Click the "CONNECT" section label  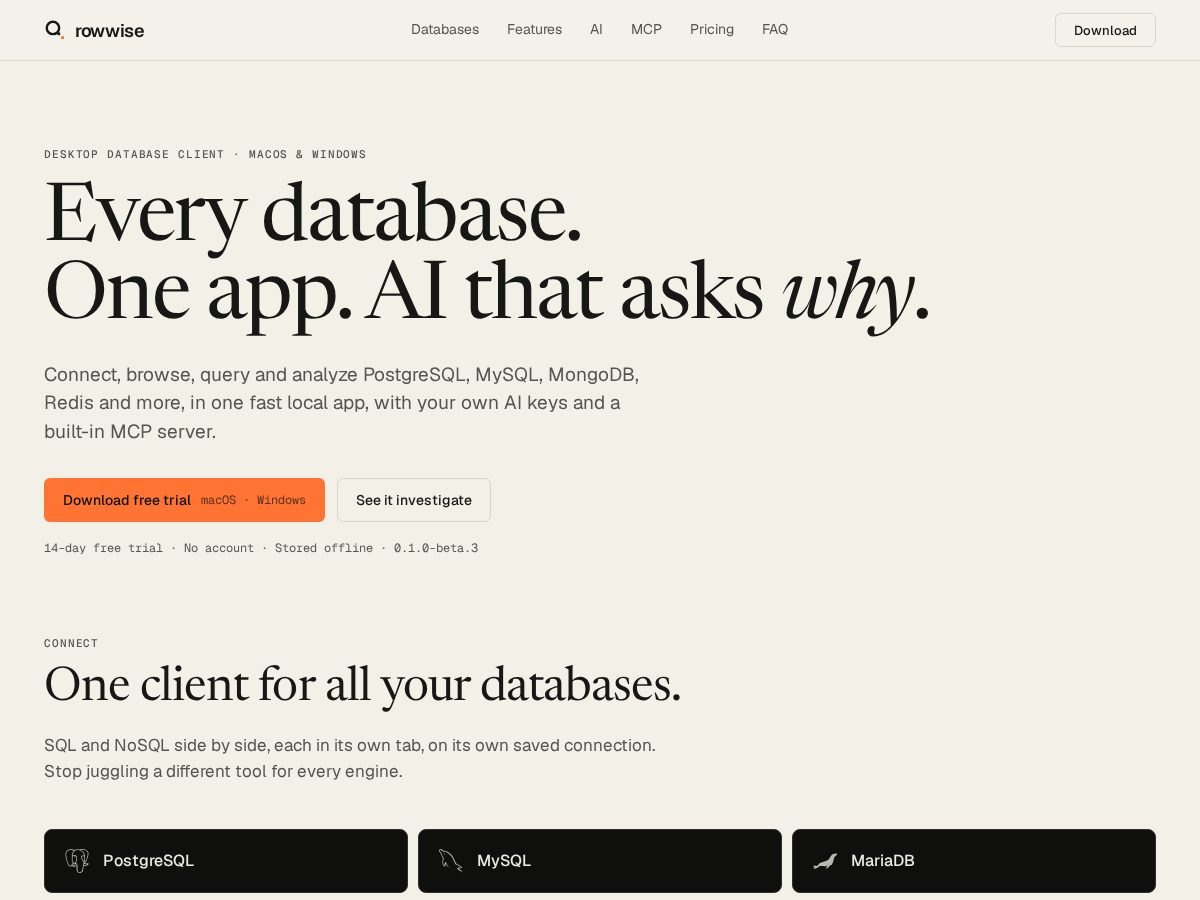coord(71,643)
